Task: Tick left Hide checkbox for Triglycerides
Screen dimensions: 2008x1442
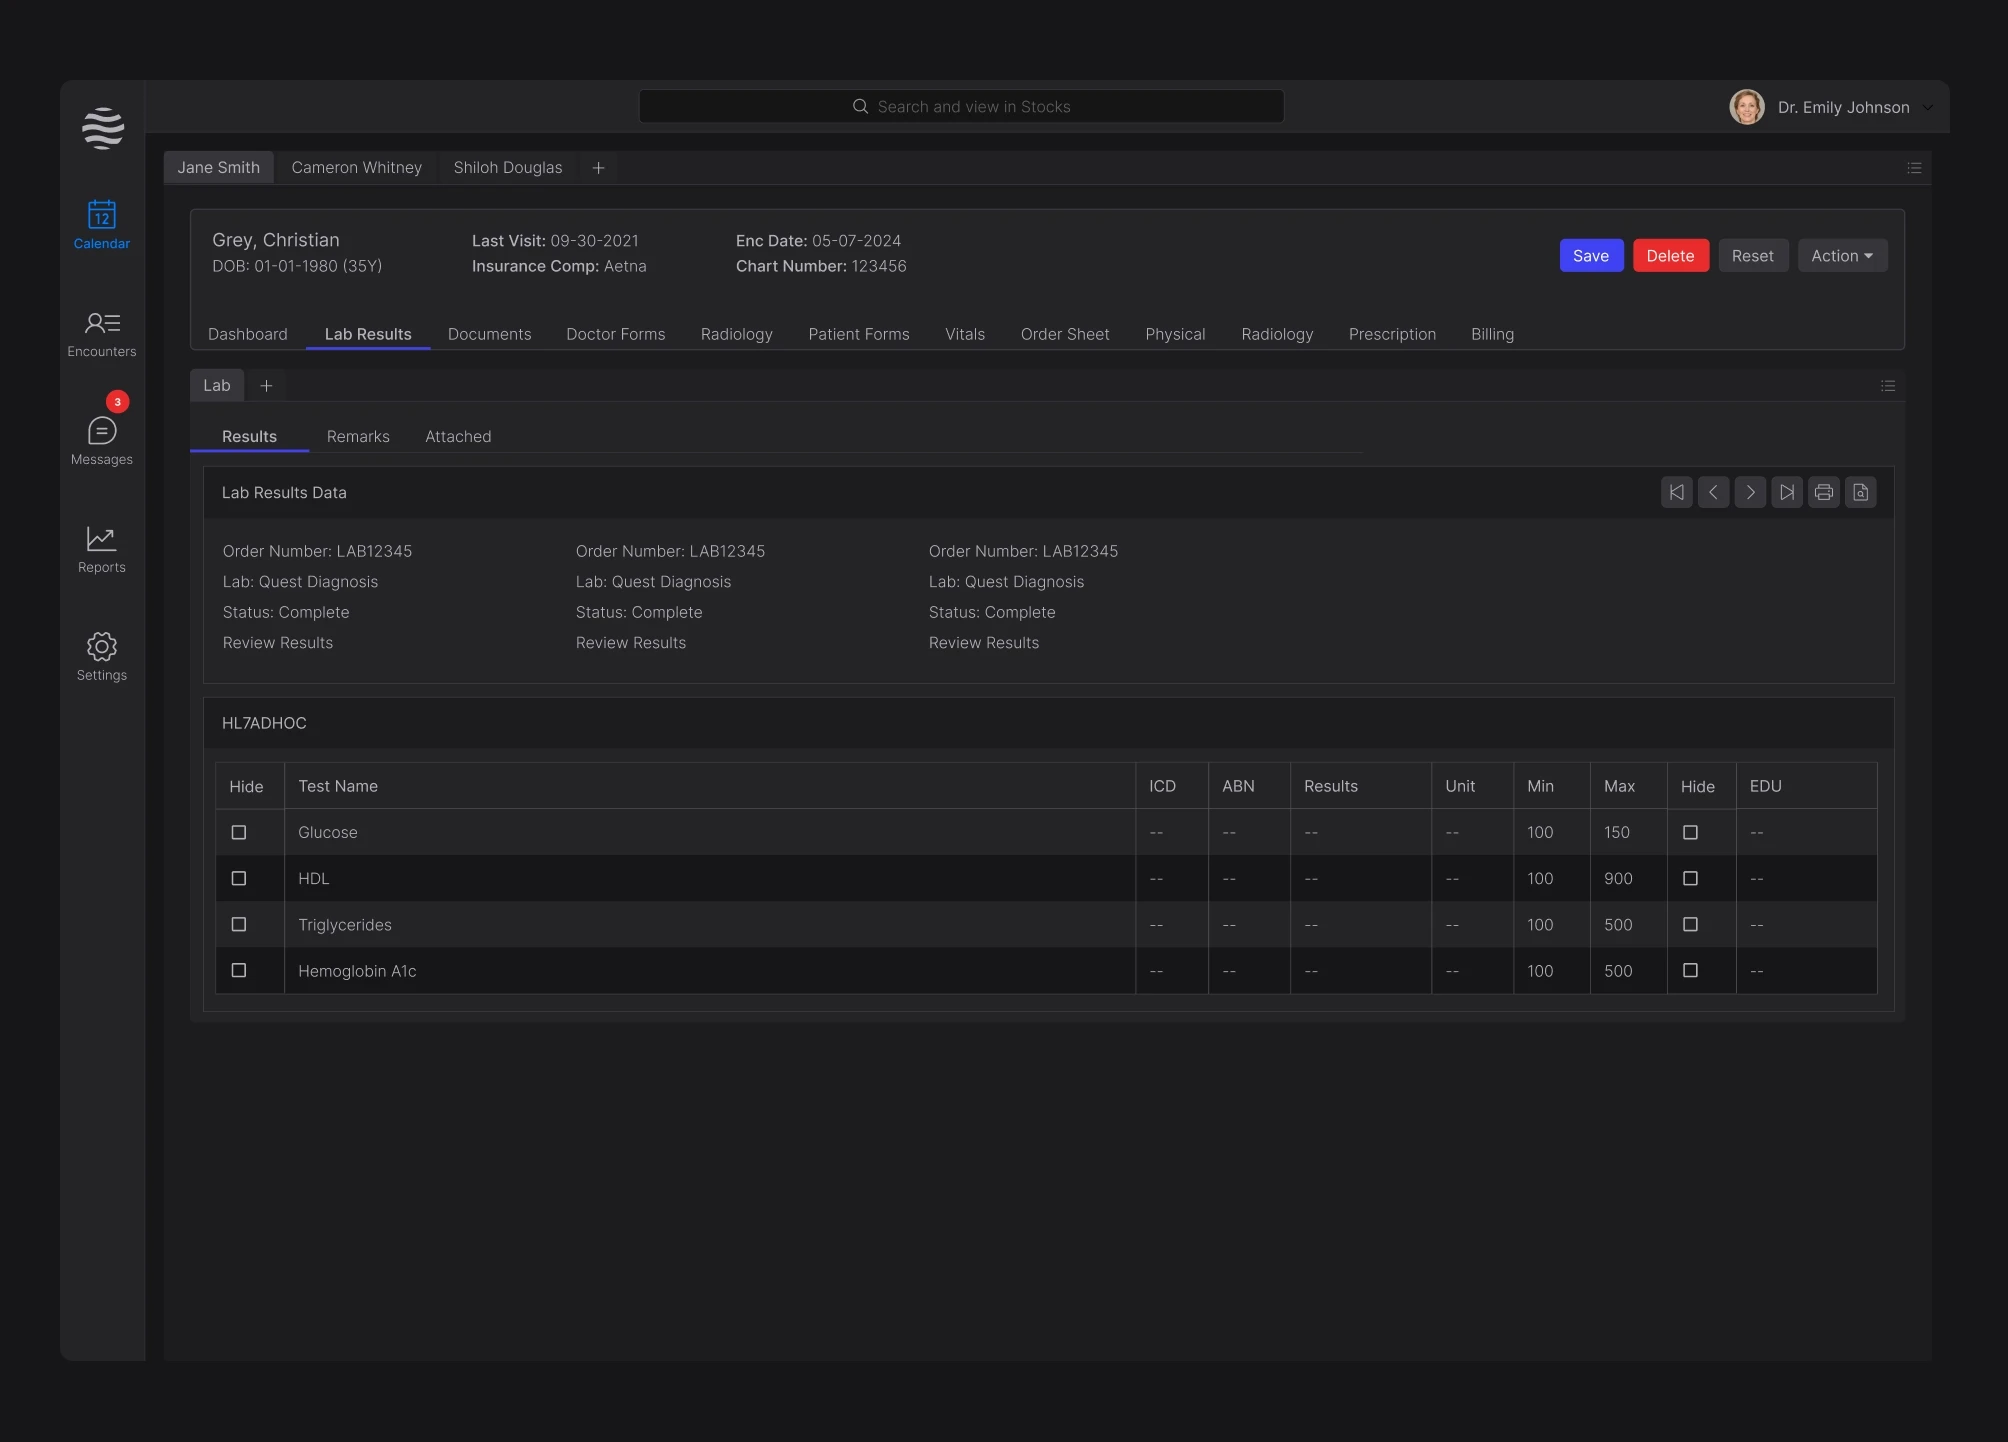Action: click(x=239, y=924)
